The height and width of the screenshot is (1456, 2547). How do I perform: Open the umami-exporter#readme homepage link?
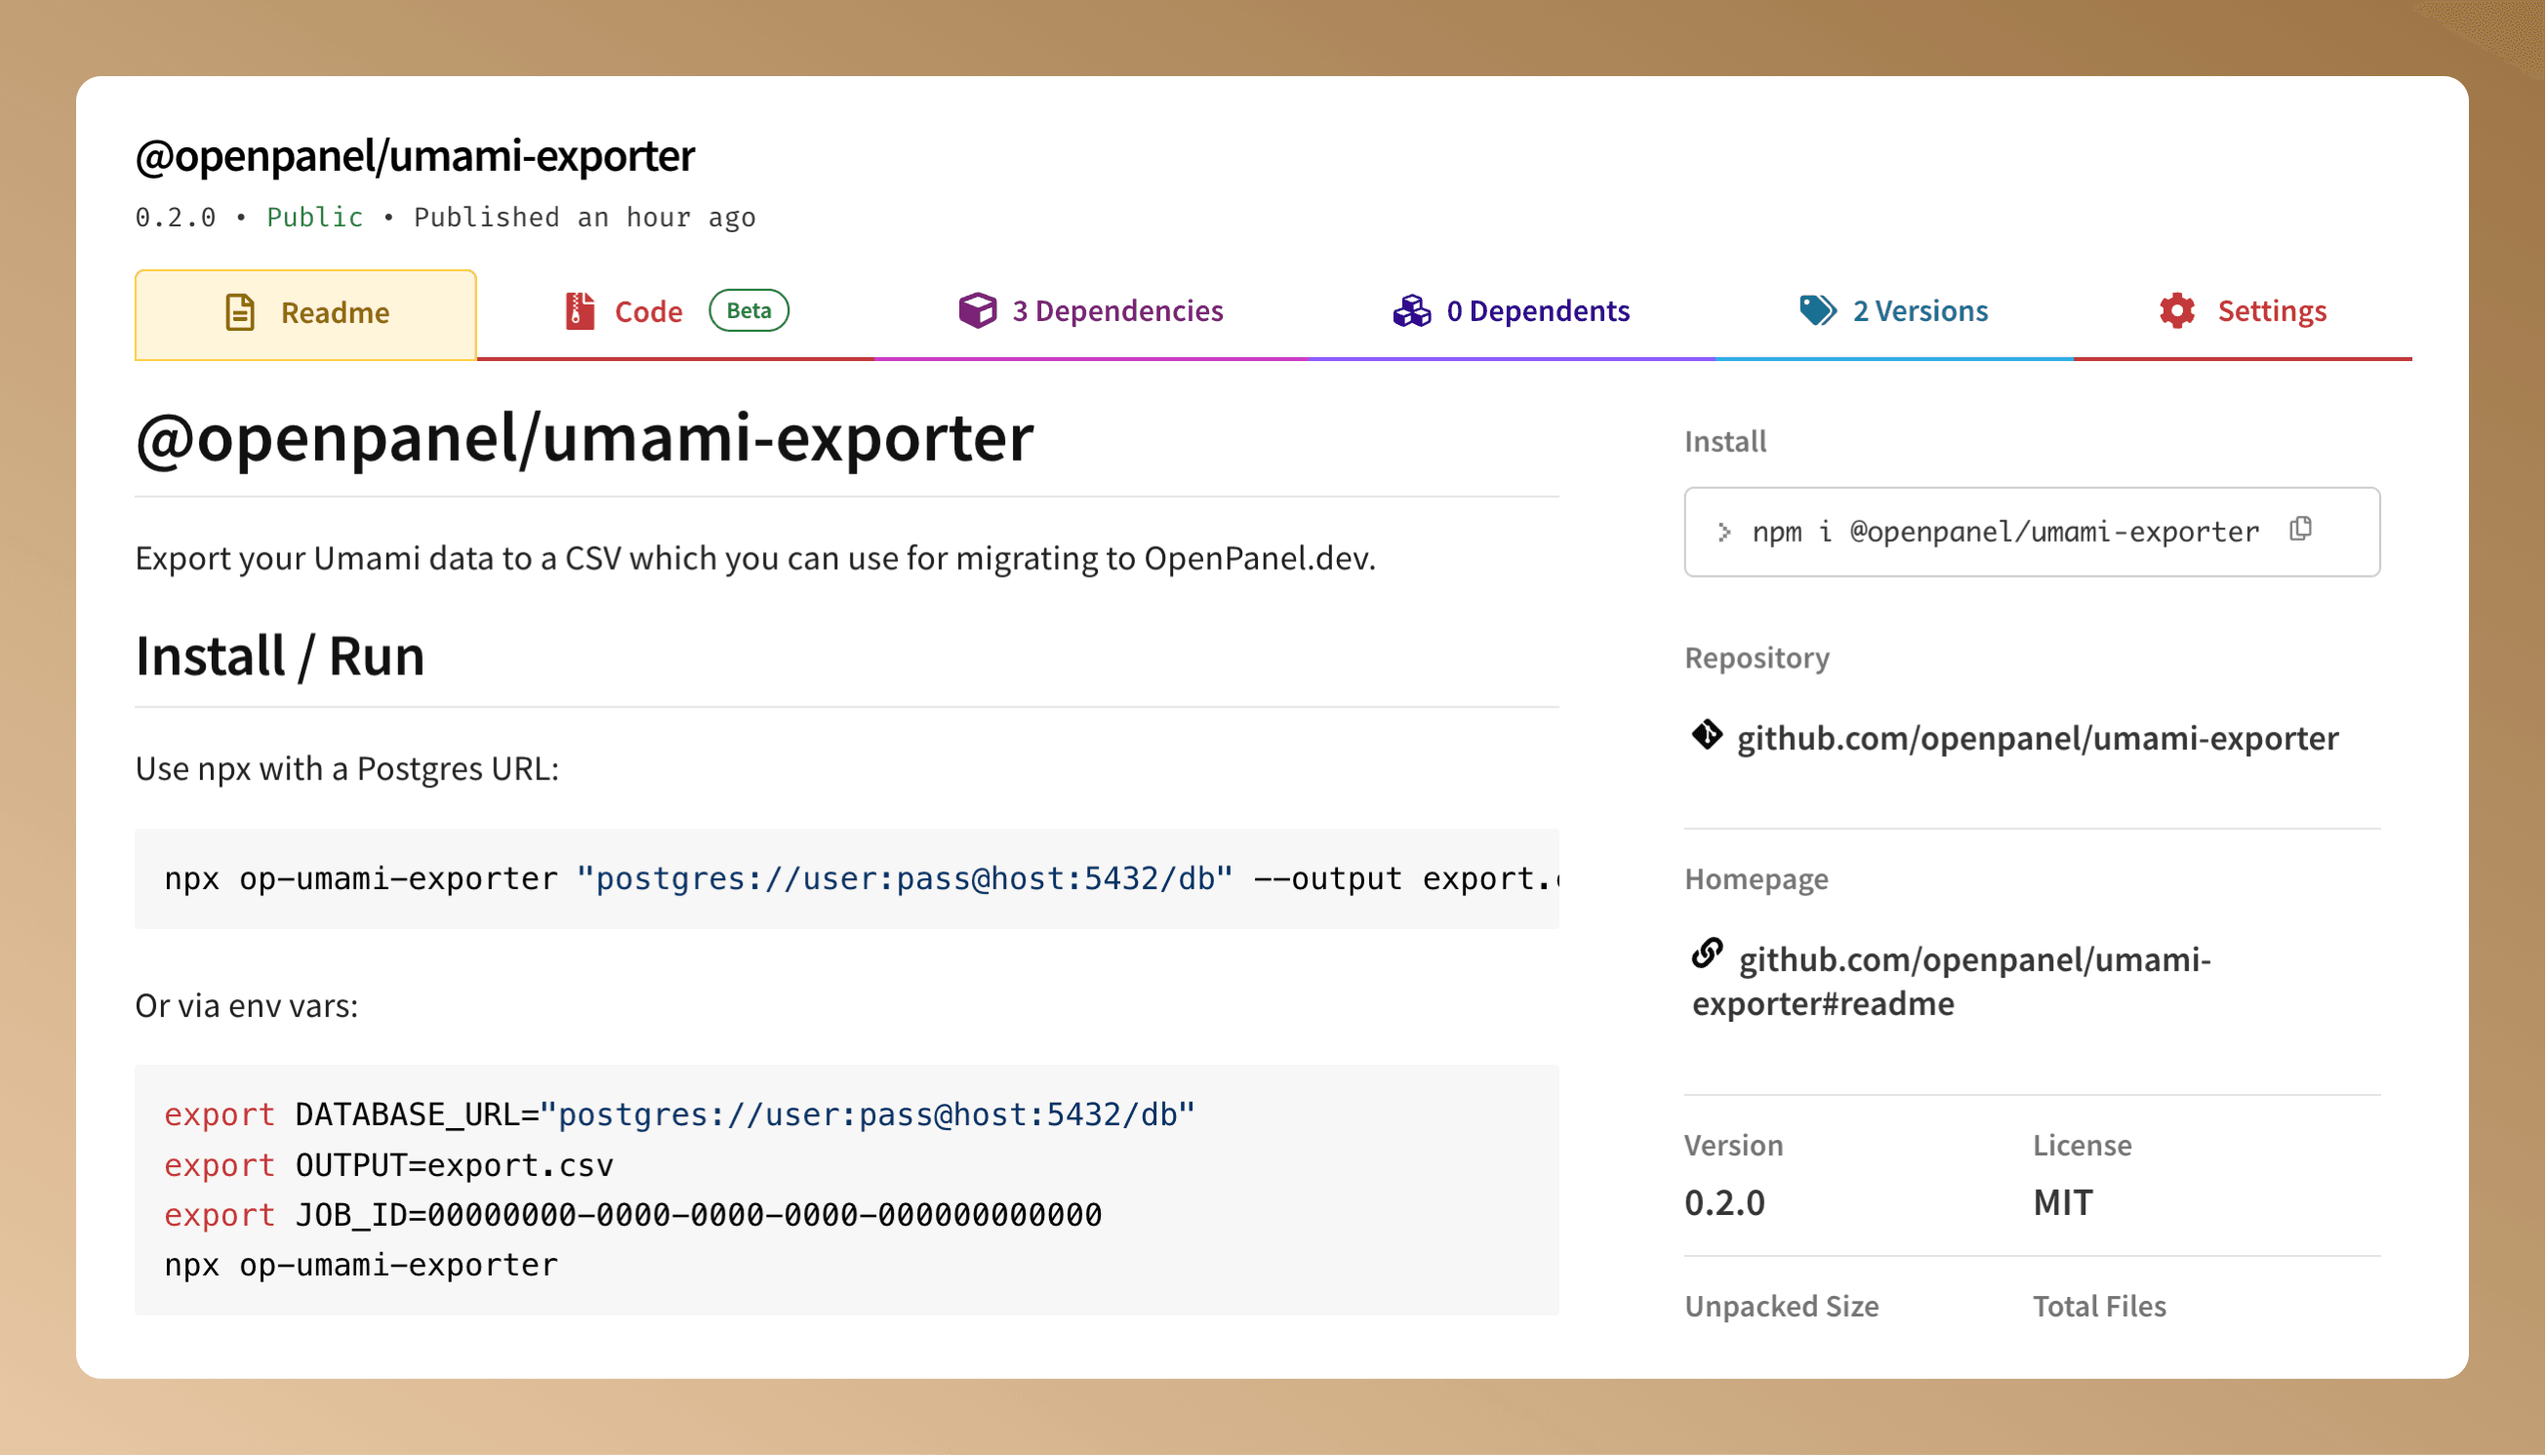[x=1950, y=980]
